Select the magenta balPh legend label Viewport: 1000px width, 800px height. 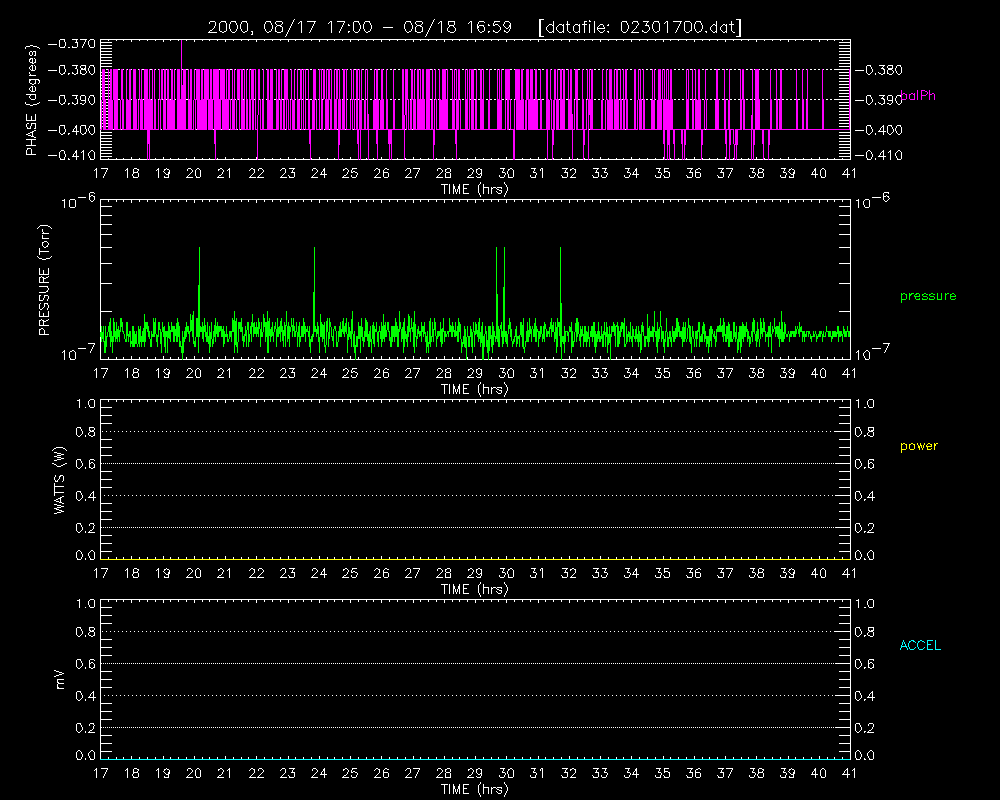pyautogui.click(x=918, y=96)
